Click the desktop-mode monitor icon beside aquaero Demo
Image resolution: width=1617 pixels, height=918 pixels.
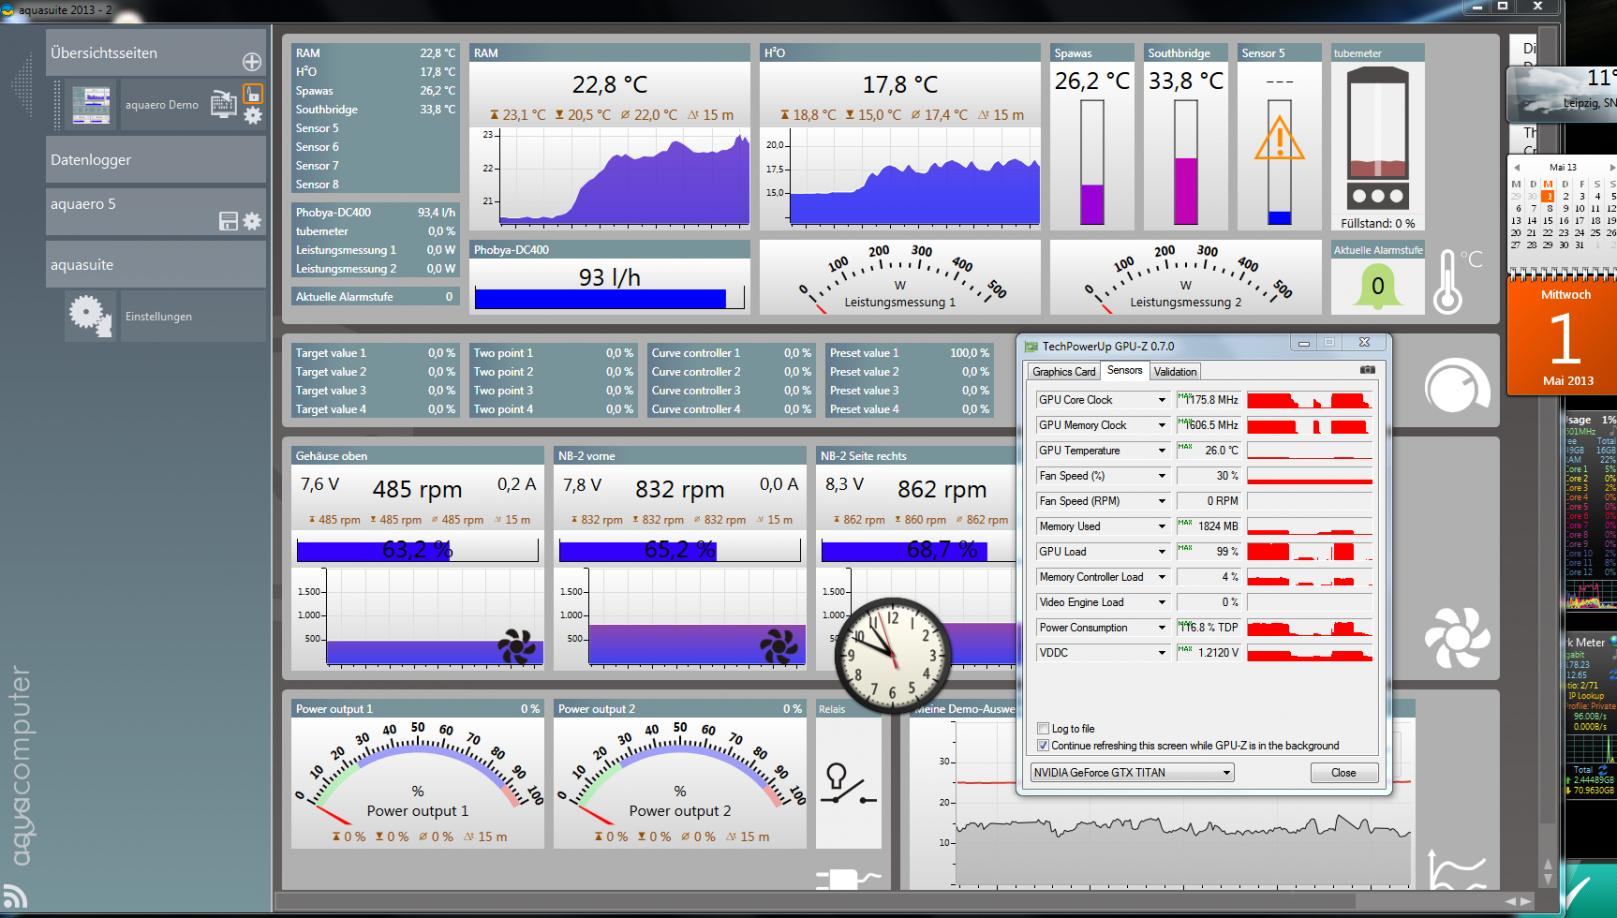coord(224,104)
